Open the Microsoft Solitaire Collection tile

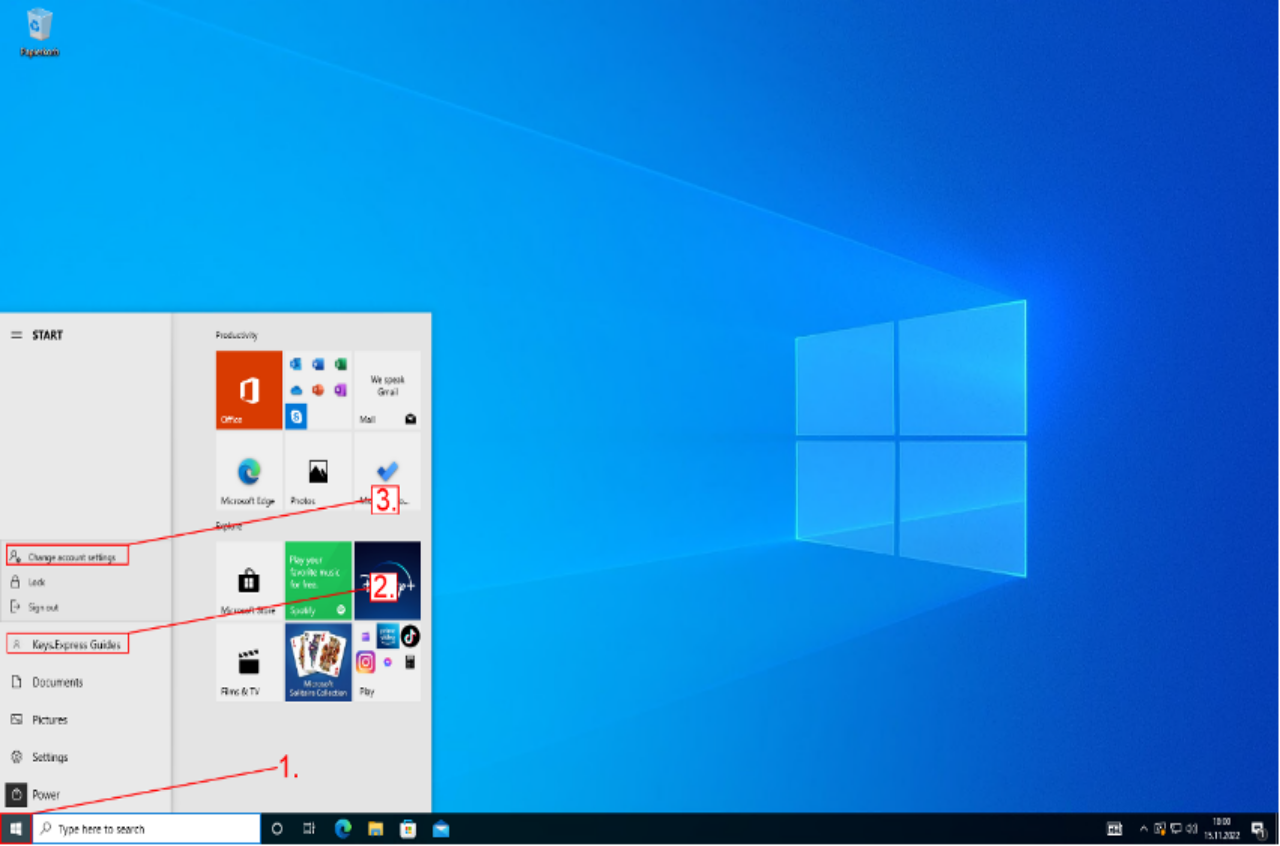coord(318,662)
